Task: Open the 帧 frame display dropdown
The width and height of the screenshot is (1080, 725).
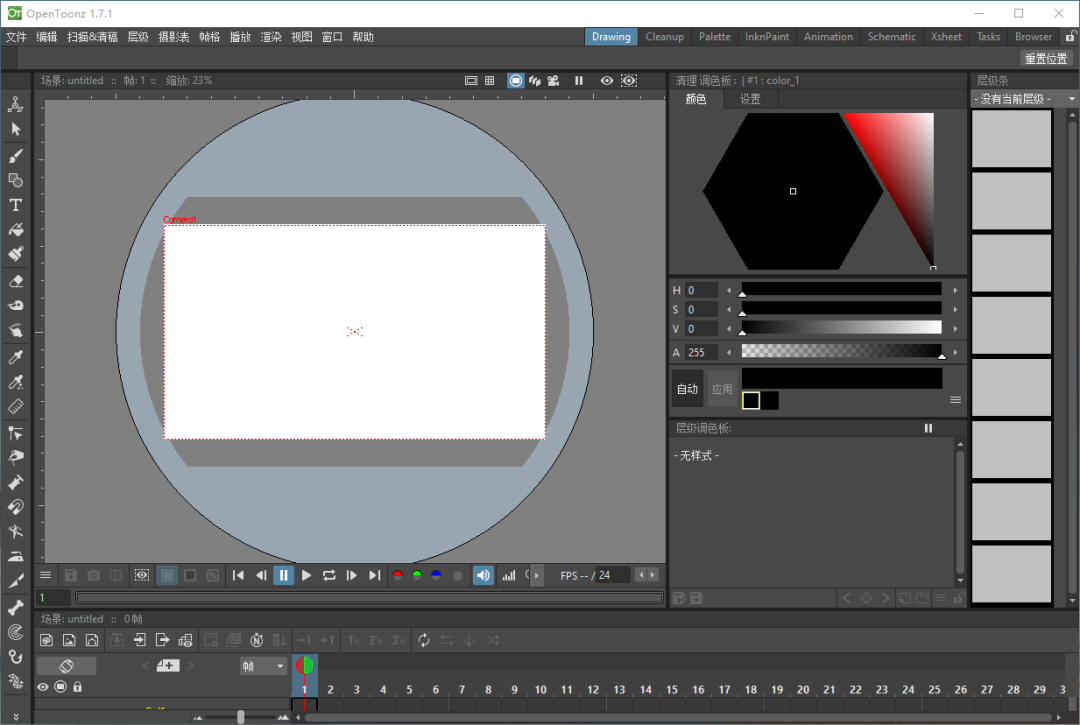Action: [x=263, y=666]
